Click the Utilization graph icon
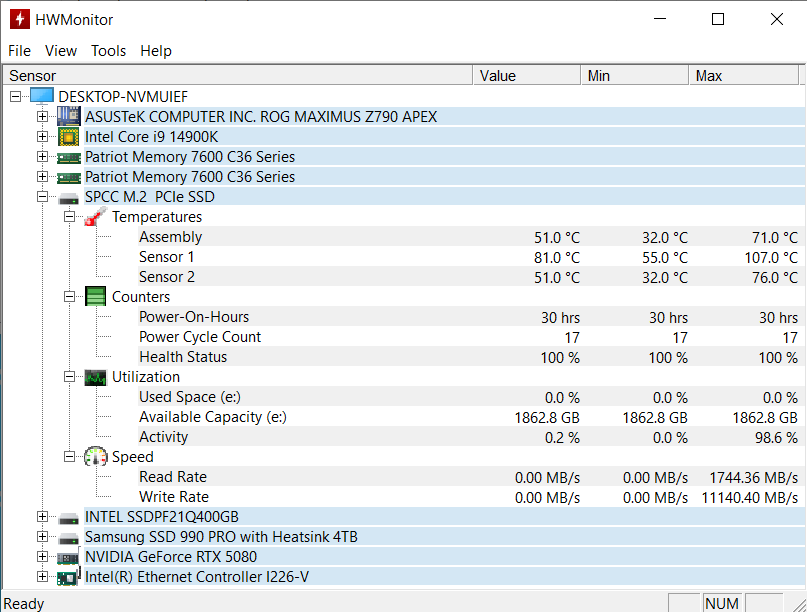Screen dimensions: 807x612 click(x=95, y=377)
